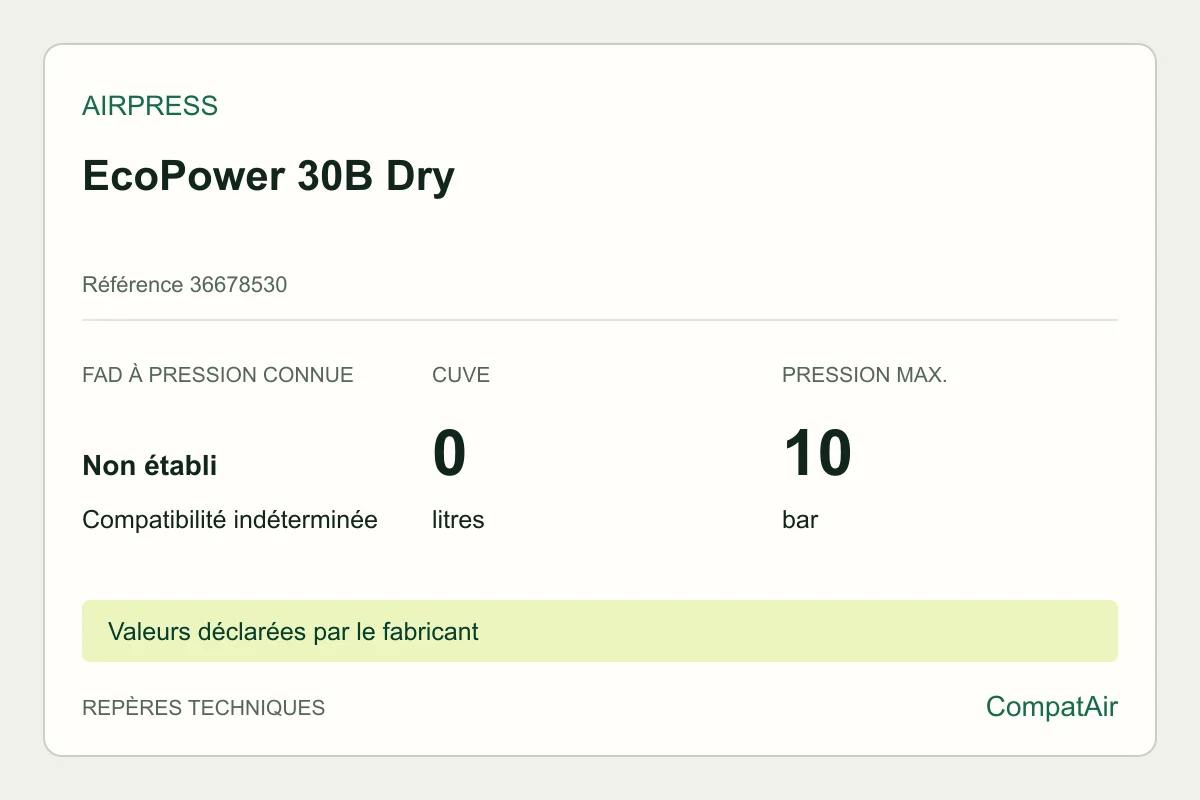Select the Non établi value
This screenshot has height=800, width=1200.
point(149,465)
